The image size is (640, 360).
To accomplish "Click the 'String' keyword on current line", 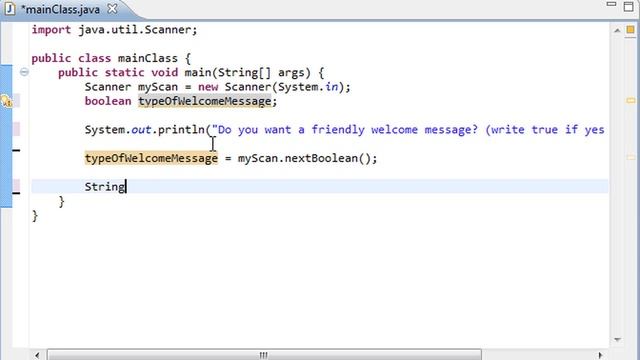I will (x=104, y=187).
